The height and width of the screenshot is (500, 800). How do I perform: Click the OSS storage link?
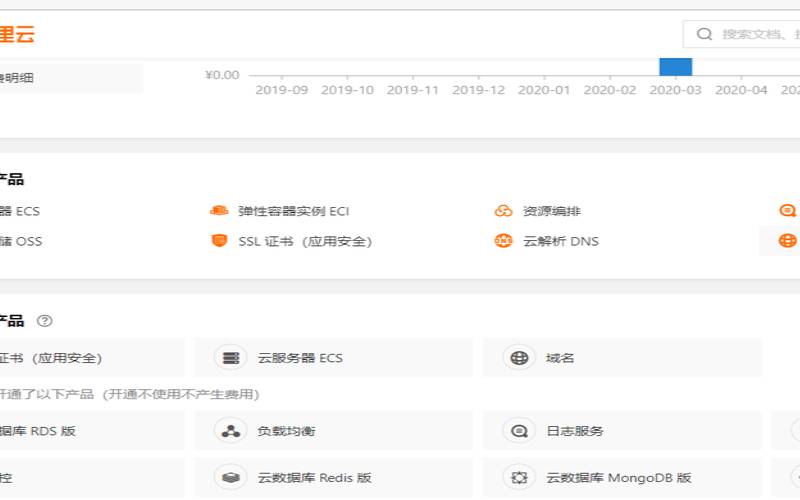tap(21, 241)
